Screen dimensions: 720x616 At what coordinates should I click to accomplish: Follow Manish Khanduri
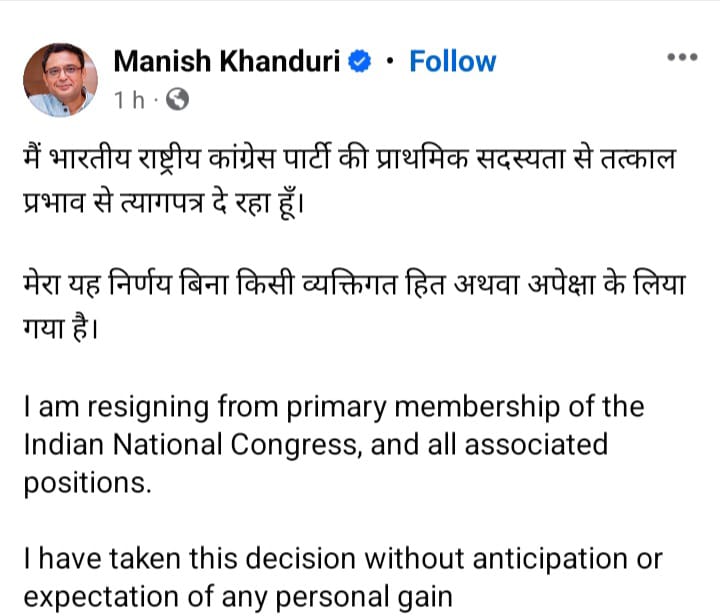(x=452, y=61)
